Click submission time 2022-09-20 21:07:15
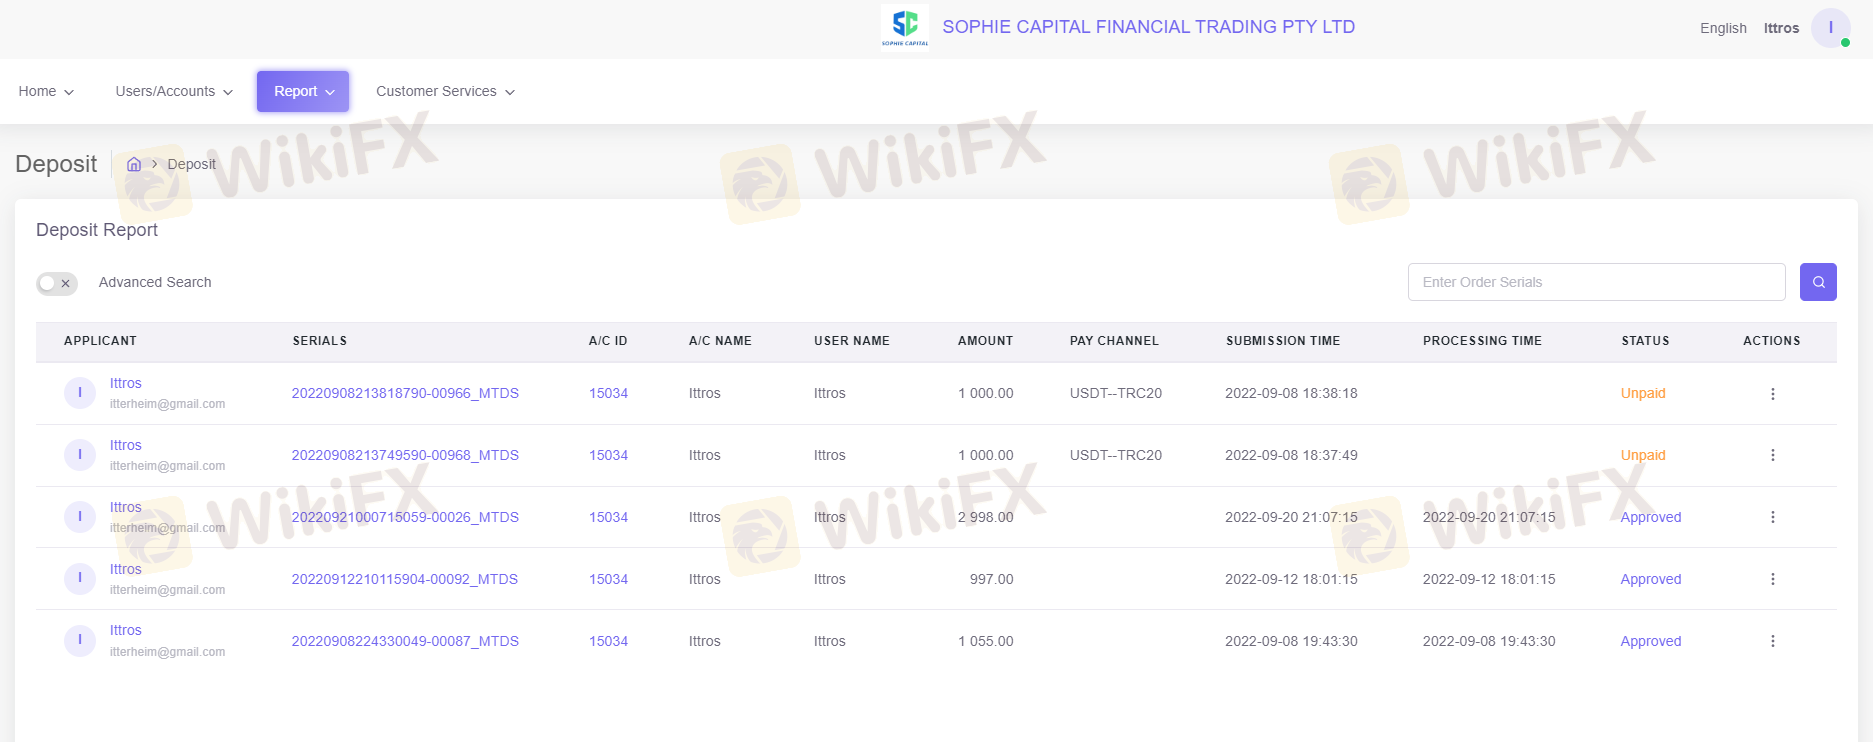 pyautogui.click(x=1291, y=517)
